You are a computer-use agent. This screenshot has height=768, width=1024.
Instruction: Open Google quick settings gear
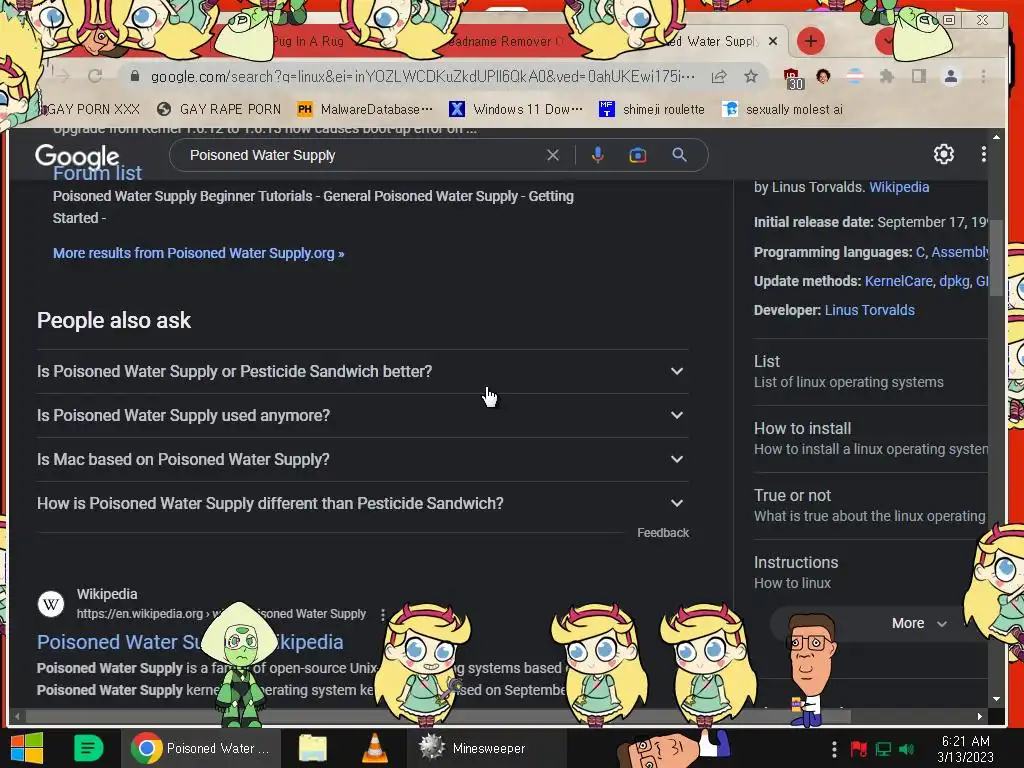point(944,154)
